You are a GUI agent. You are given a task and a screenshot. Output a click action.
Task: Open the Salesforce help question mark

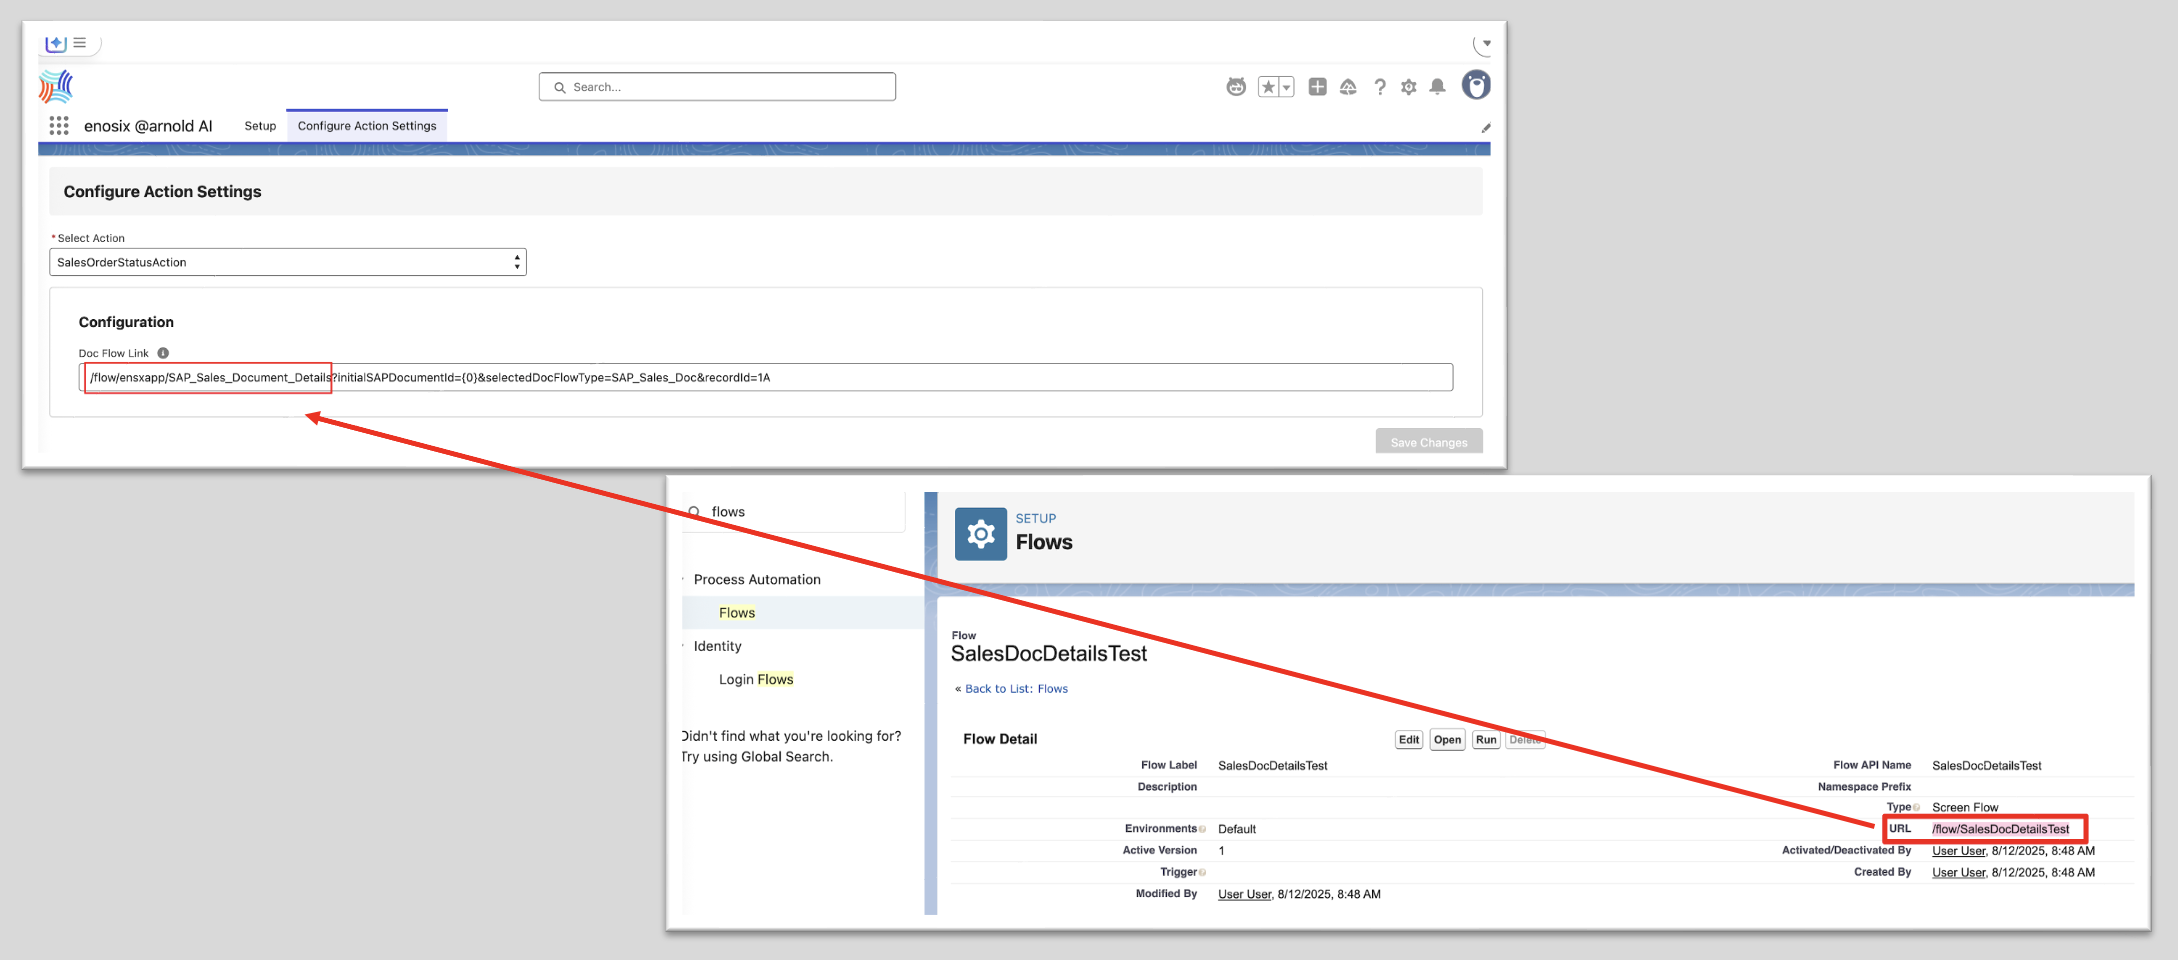click(x=1380, y=87)
